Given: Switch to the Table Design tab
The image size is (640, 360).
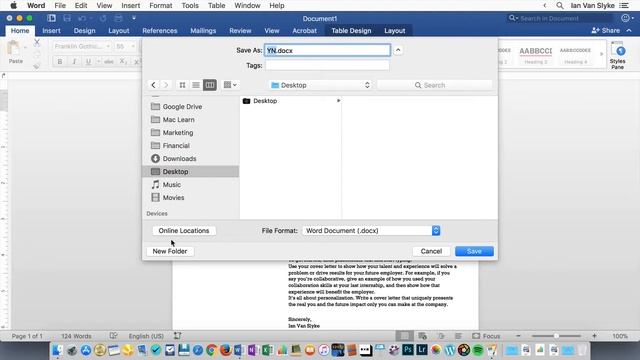Looking at the screenshot, I should pos(351,31).
